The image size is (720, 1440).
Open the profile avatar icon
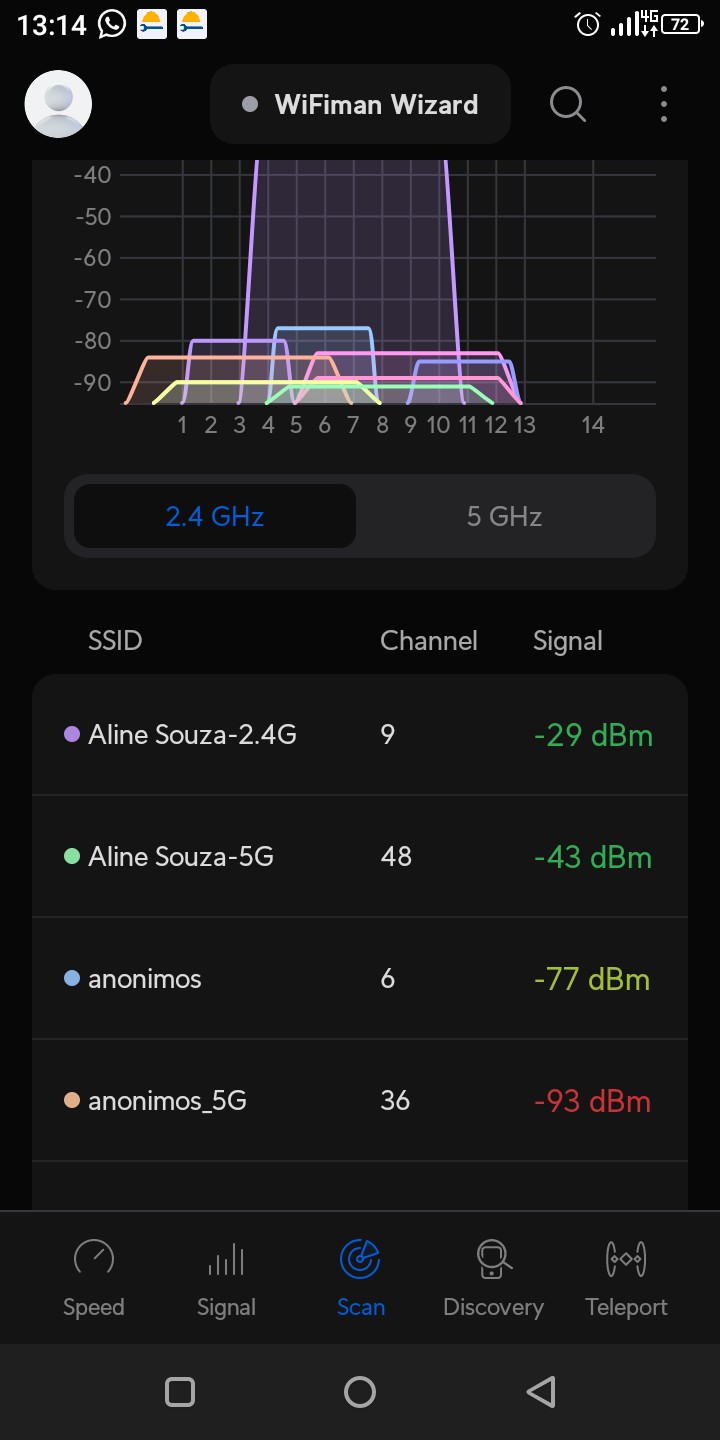pyautogui.click(x=58, y=104)
